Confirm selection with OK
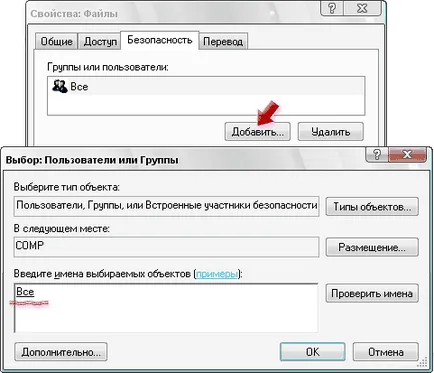 313,352
